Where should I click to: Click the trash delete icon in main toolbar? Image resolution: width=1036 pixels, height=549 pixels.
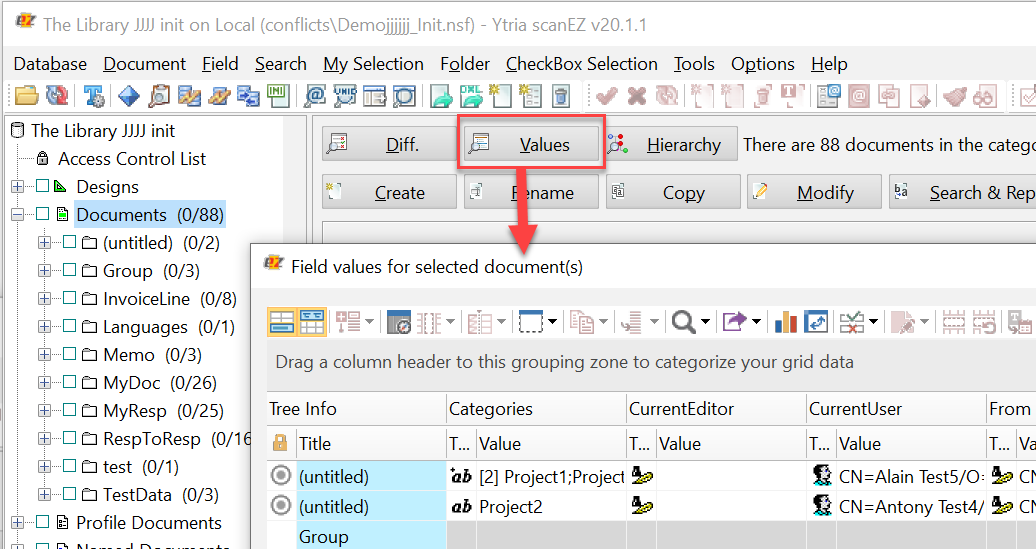561,96
